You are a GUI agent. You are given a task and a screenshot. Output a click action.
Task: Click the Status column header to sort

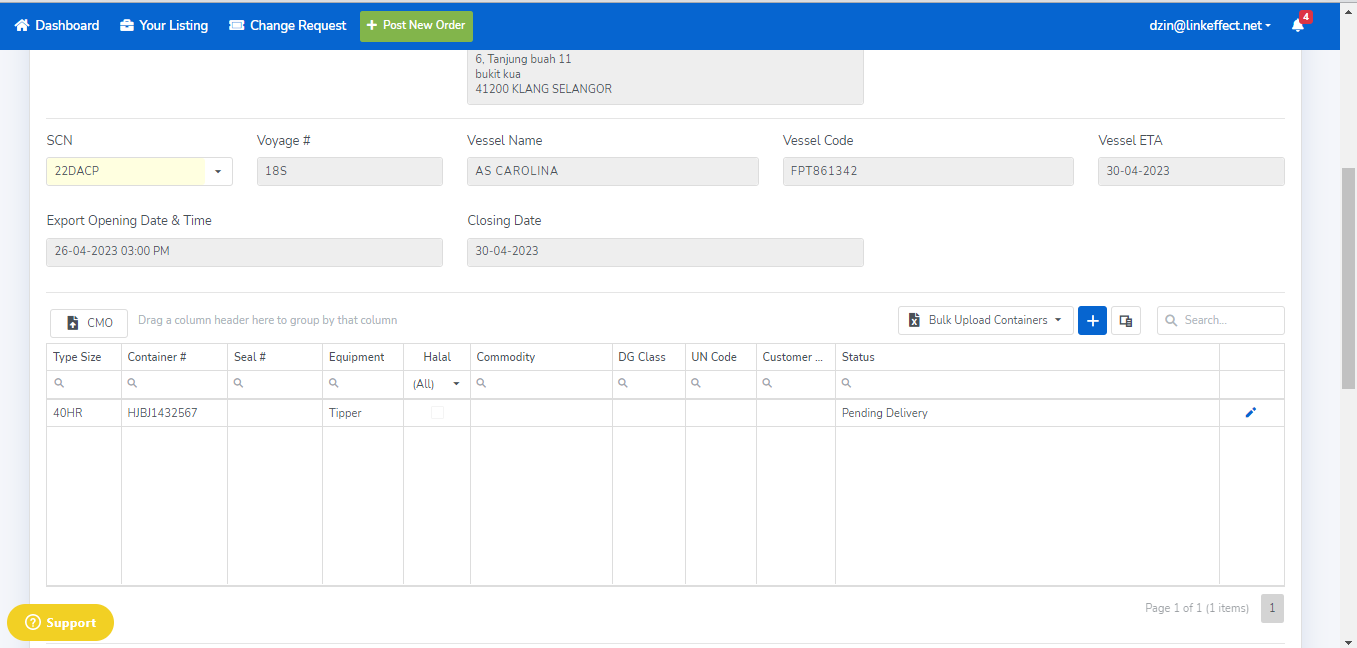[x=858, y=357]
